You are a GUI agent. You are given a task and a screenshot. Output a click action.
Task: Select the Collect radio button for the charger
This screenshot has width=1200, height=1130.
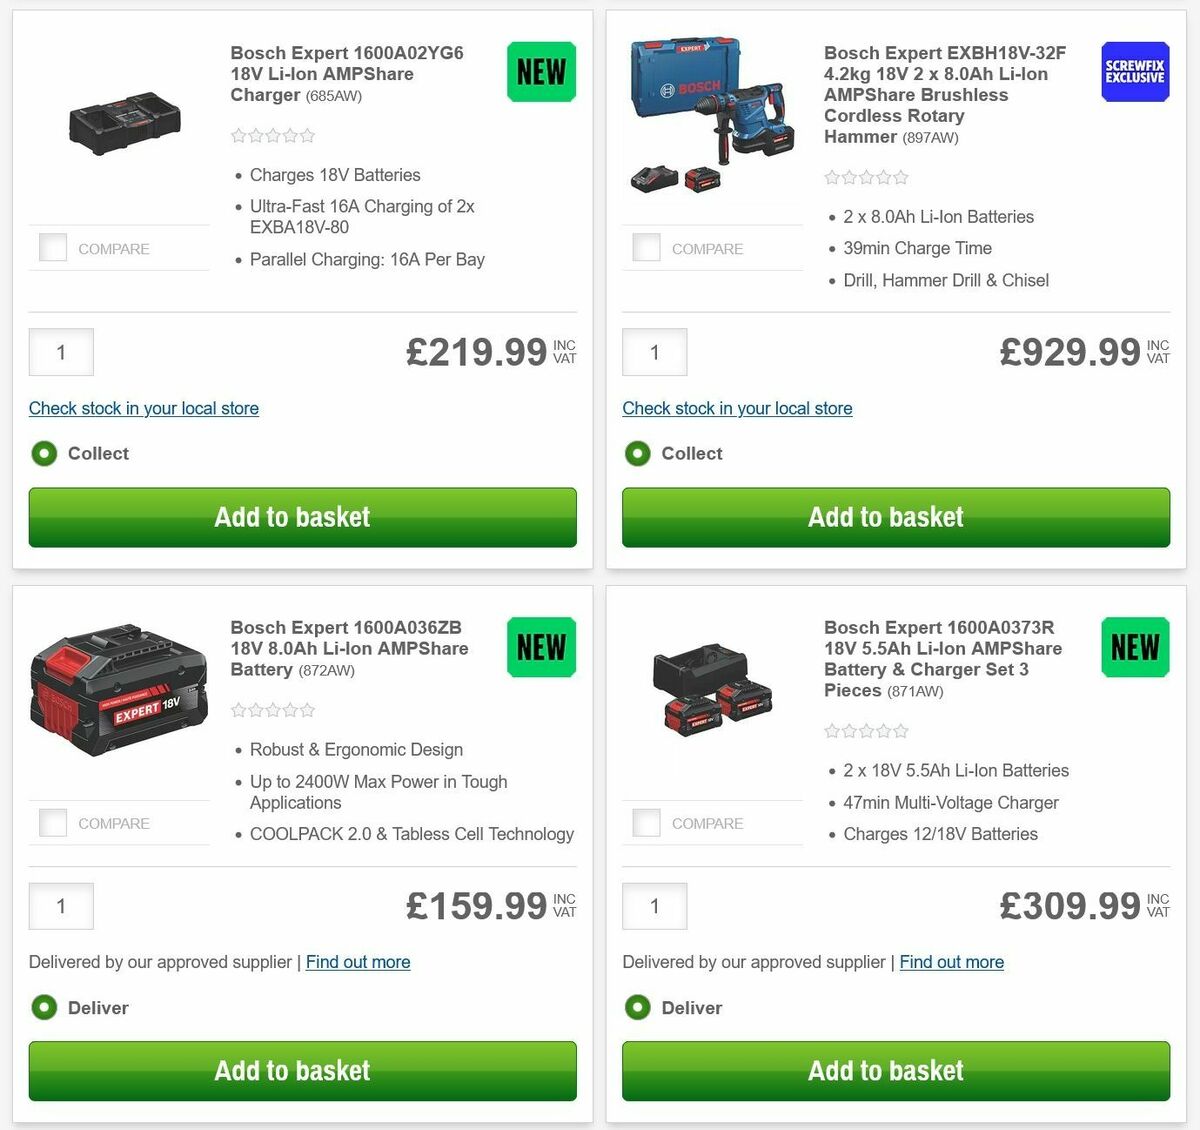44,453
